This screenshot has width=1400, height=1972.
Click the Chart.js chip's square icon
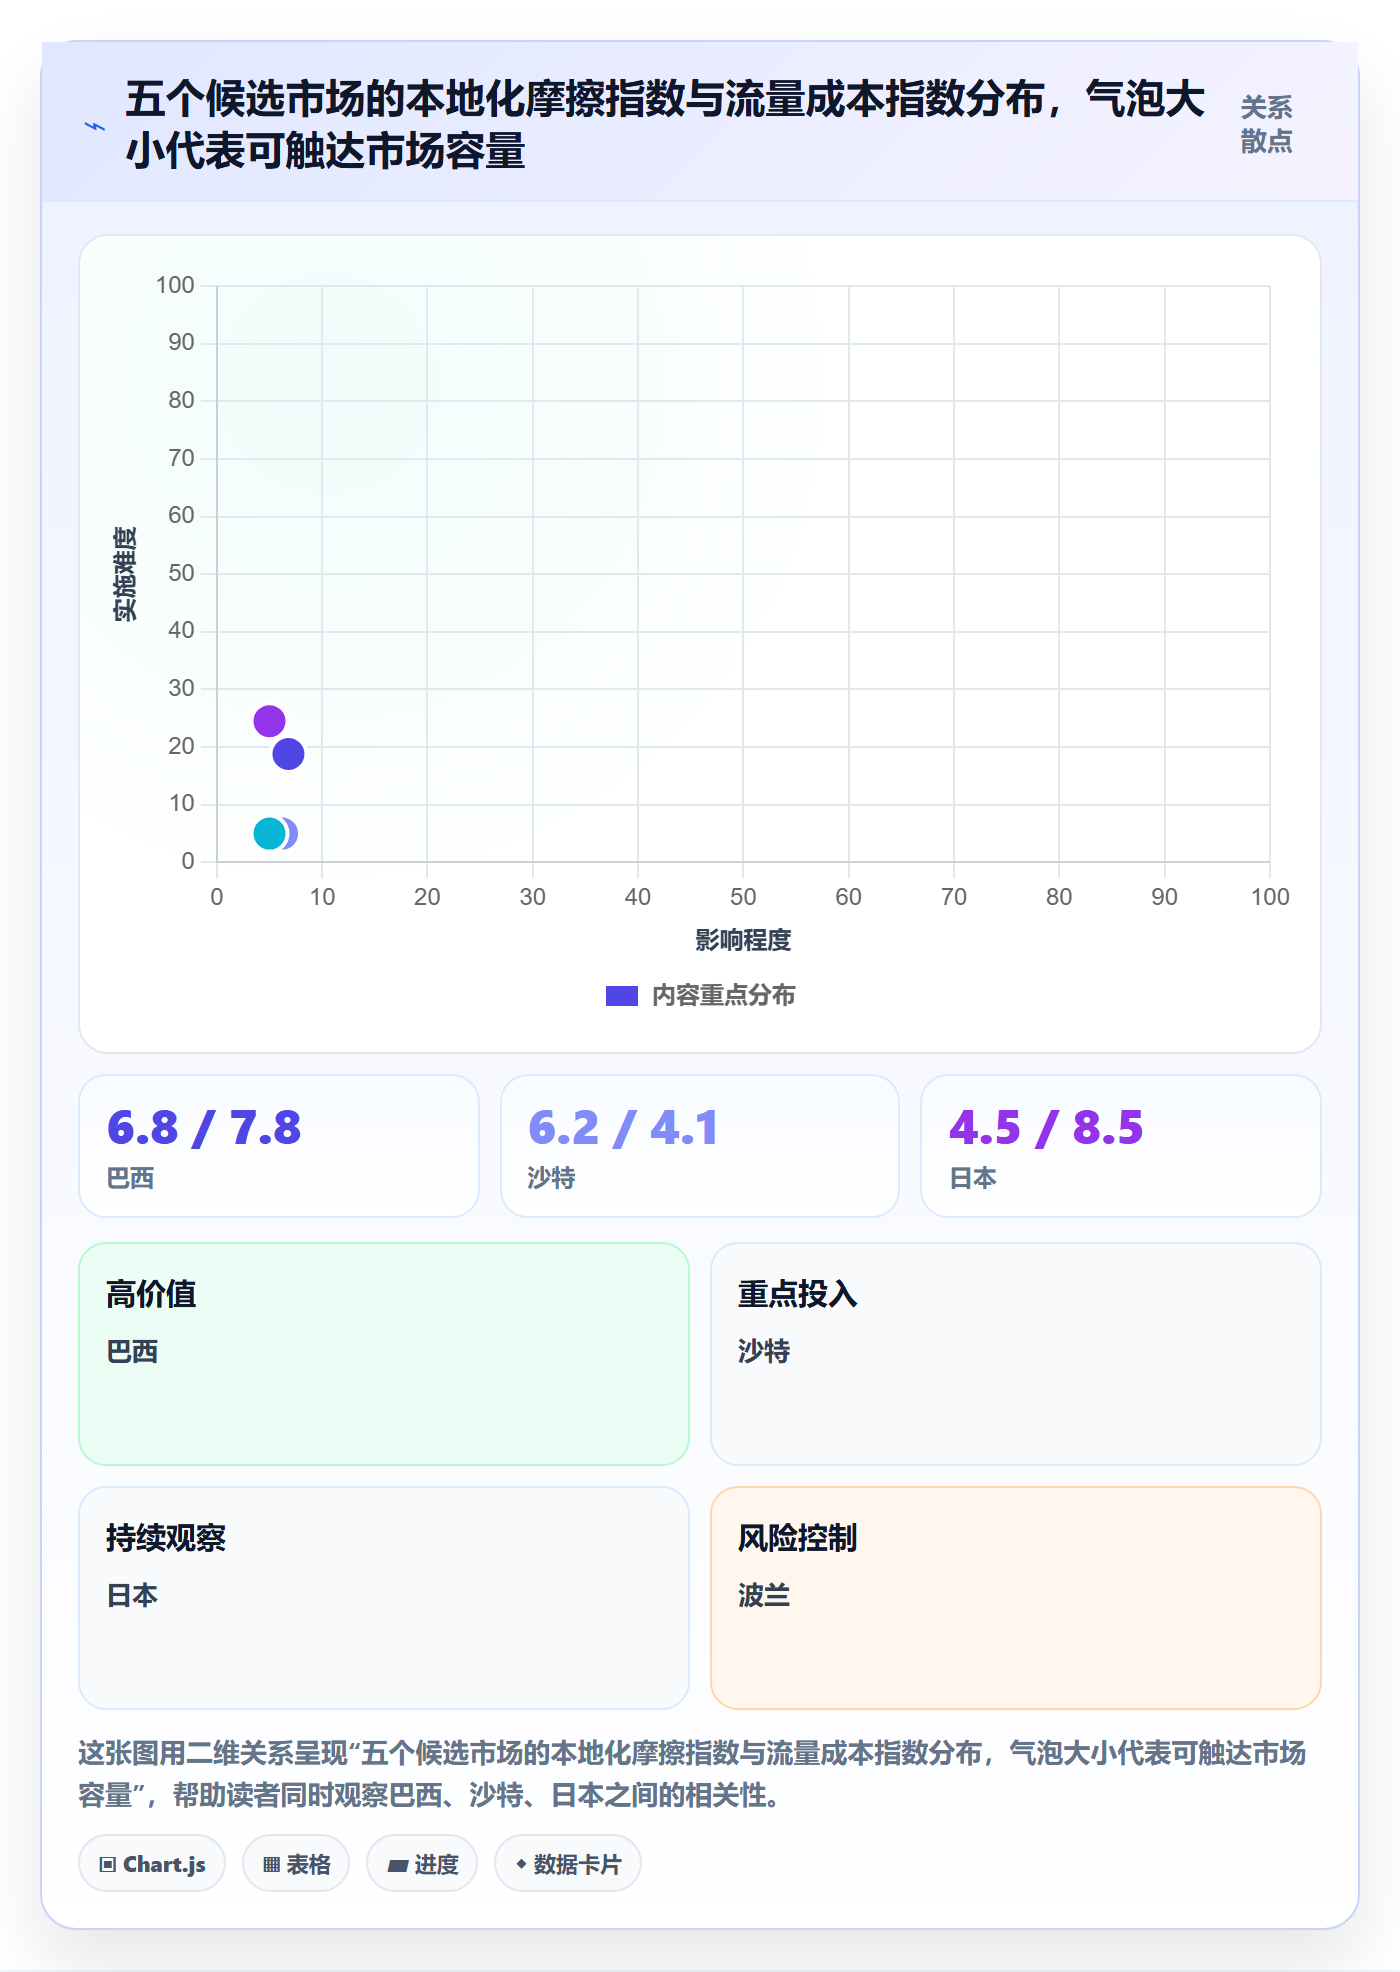tap(108, 1865)
